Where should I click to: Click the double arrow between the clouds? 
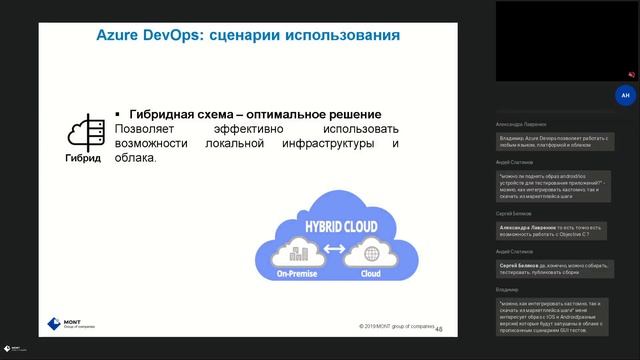[x=334, y=248]
